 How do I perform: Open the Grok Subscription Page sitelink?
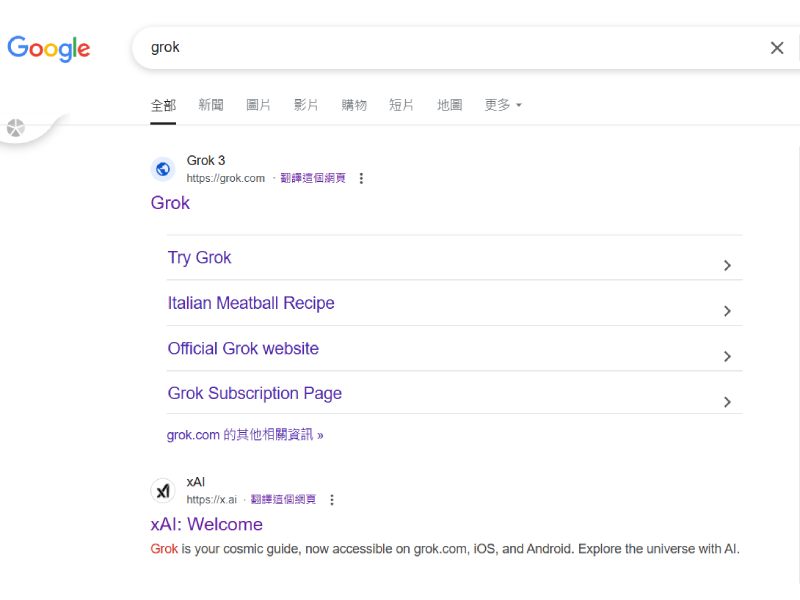click(x=255, y=393)
